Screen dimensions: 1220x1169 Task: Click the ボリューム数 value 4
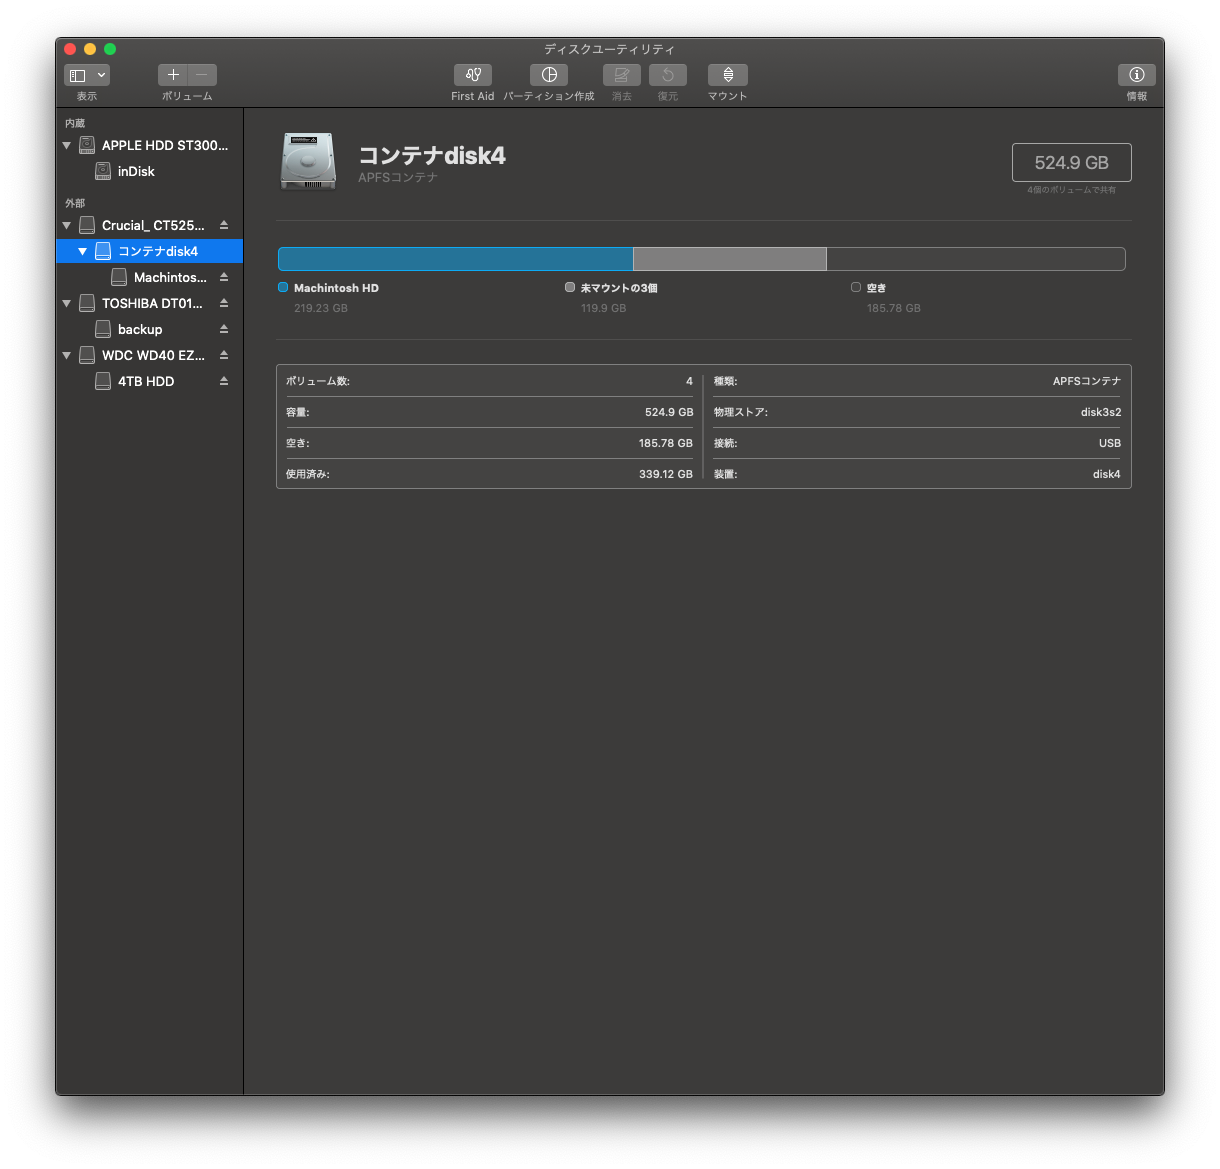[689, 381]
